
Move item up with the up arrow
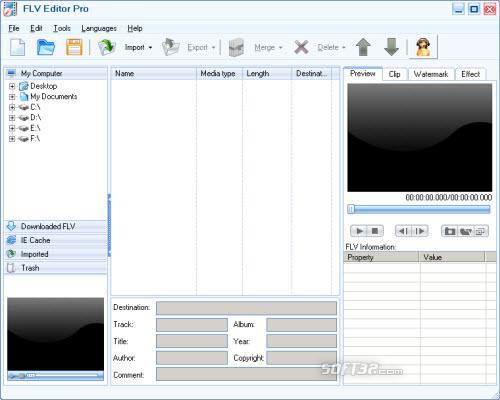[x=363, y=47]
